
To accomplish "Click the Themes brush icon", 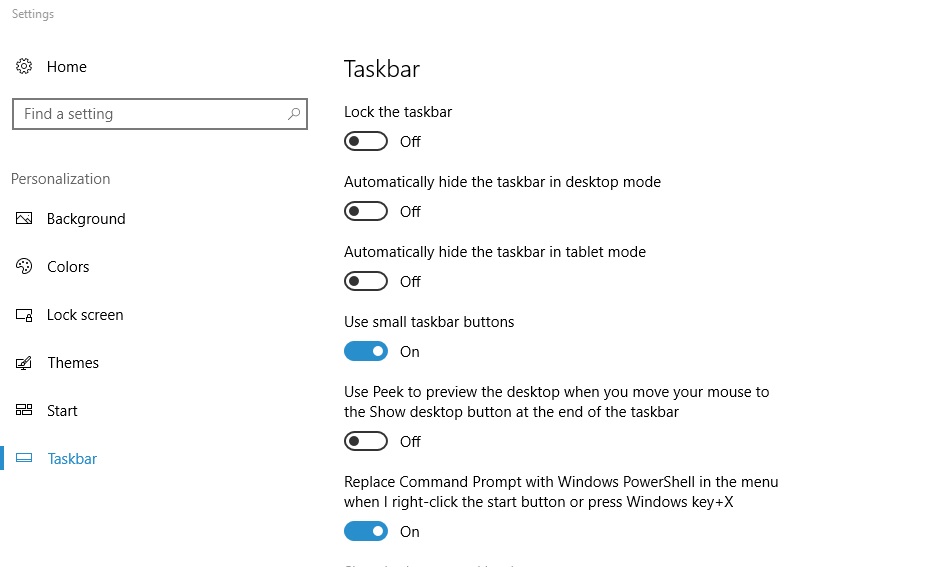I will pyautogui.click(x=24, y=363).
